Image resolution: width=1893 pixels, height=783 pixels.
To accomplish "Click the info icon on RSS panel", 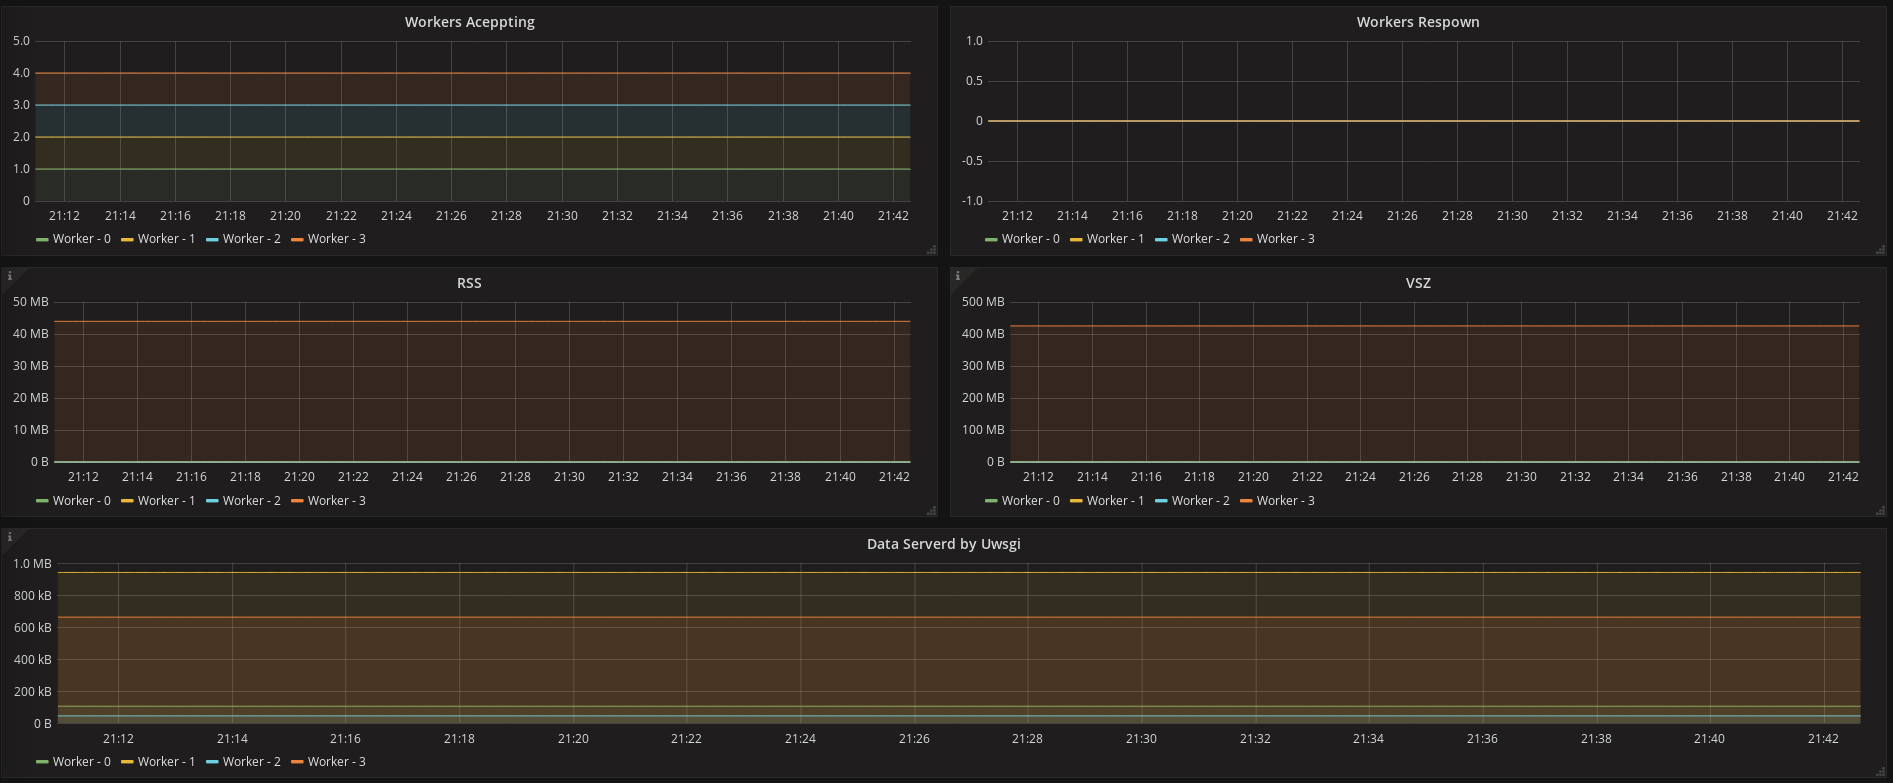I will [9, 276].
